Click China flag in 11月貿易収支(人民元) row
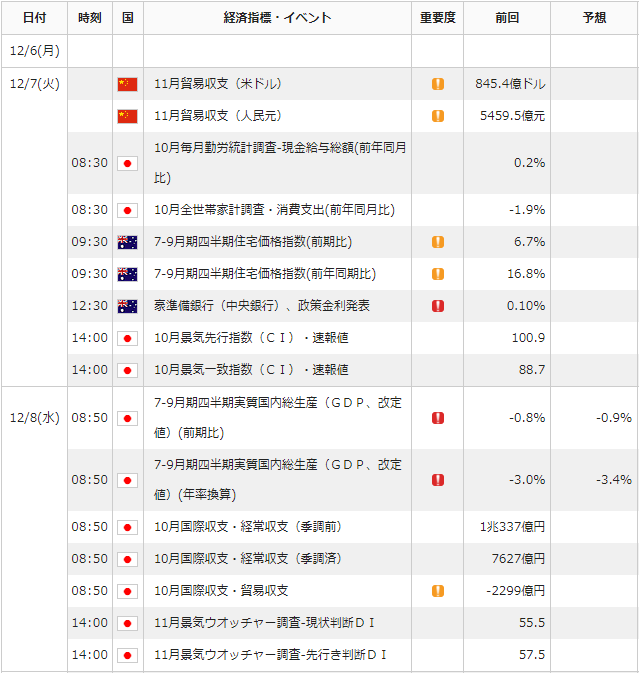 pyautogui.click(x=127, y=116)
